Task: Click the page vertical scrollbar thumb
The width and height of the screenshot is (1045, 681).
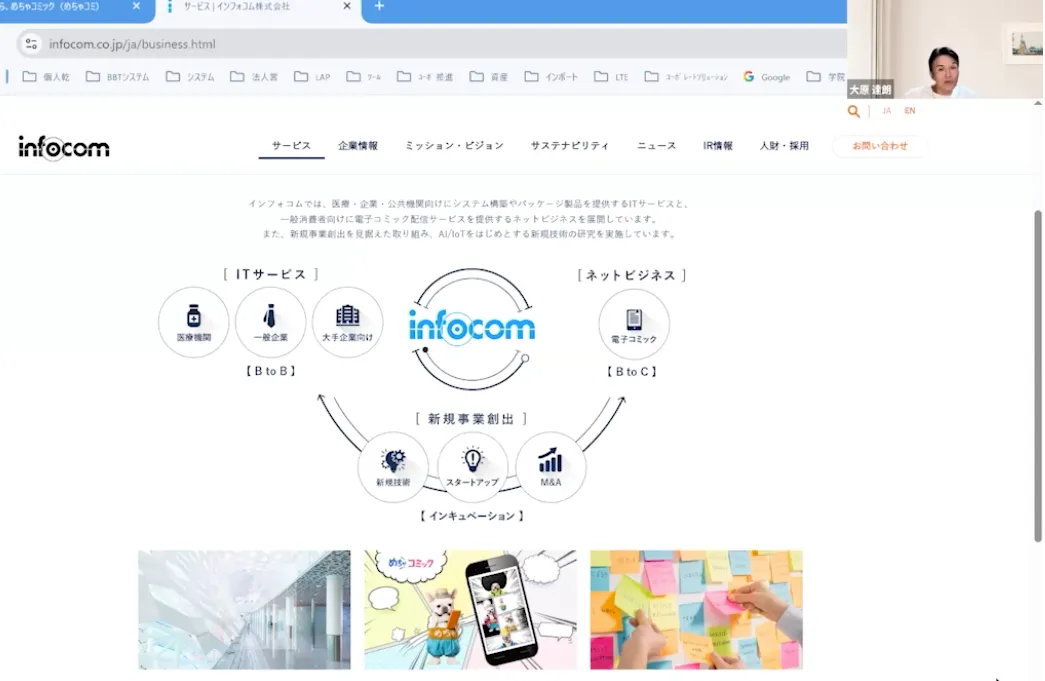Action: click(x=1038, y=376)
